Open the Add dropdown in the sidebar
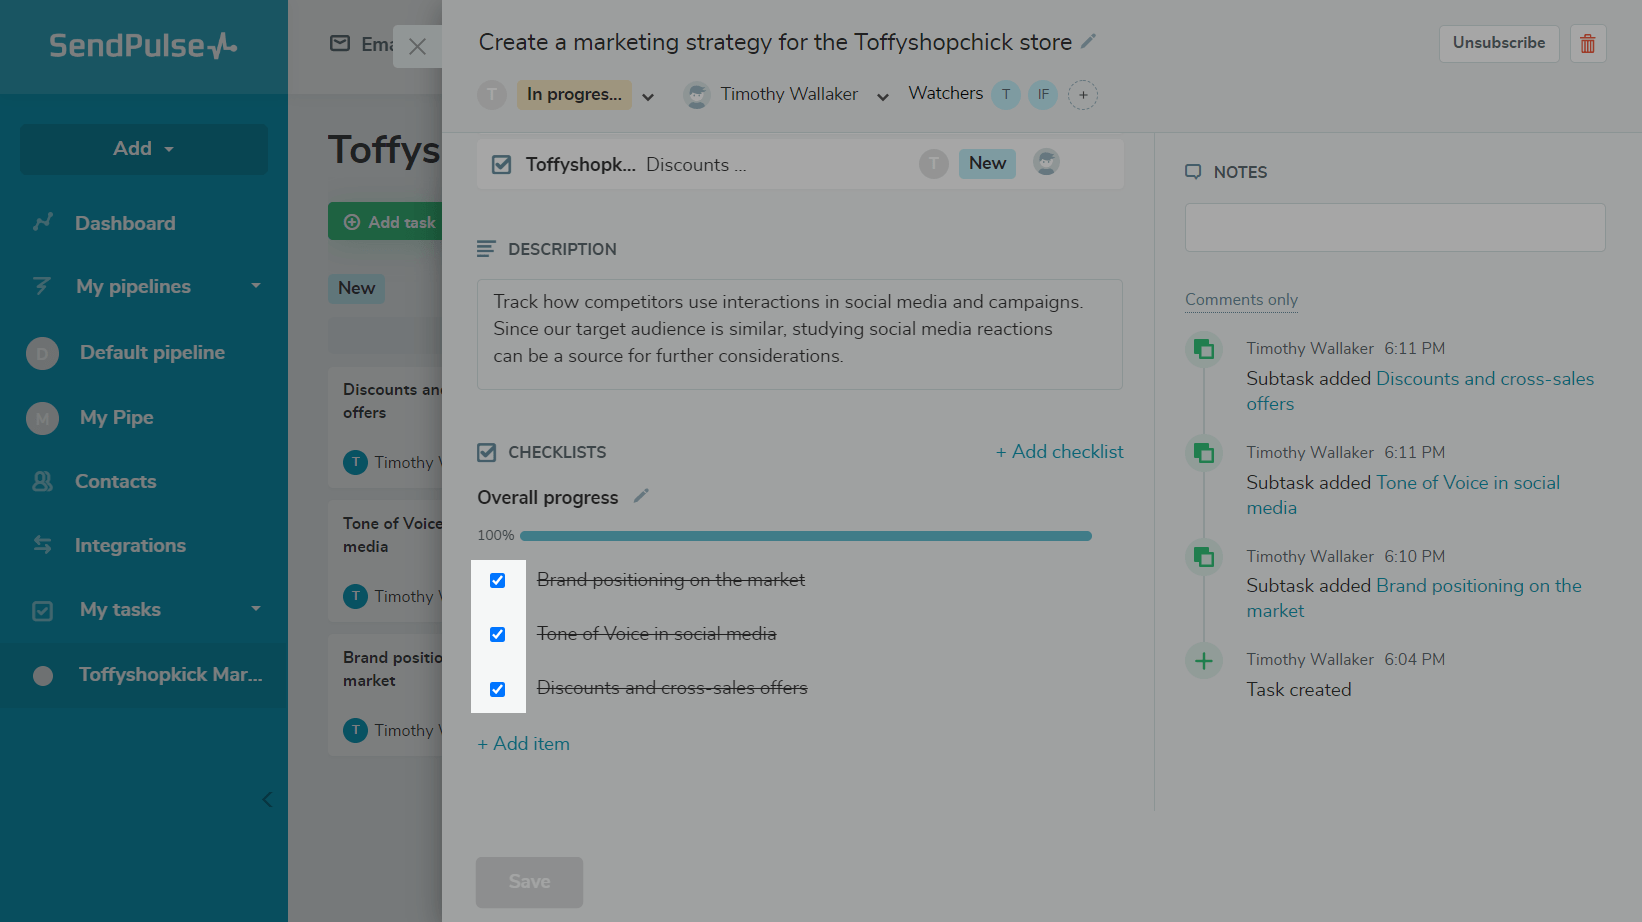The image size is (1642, 922). [x=143, y=149]
